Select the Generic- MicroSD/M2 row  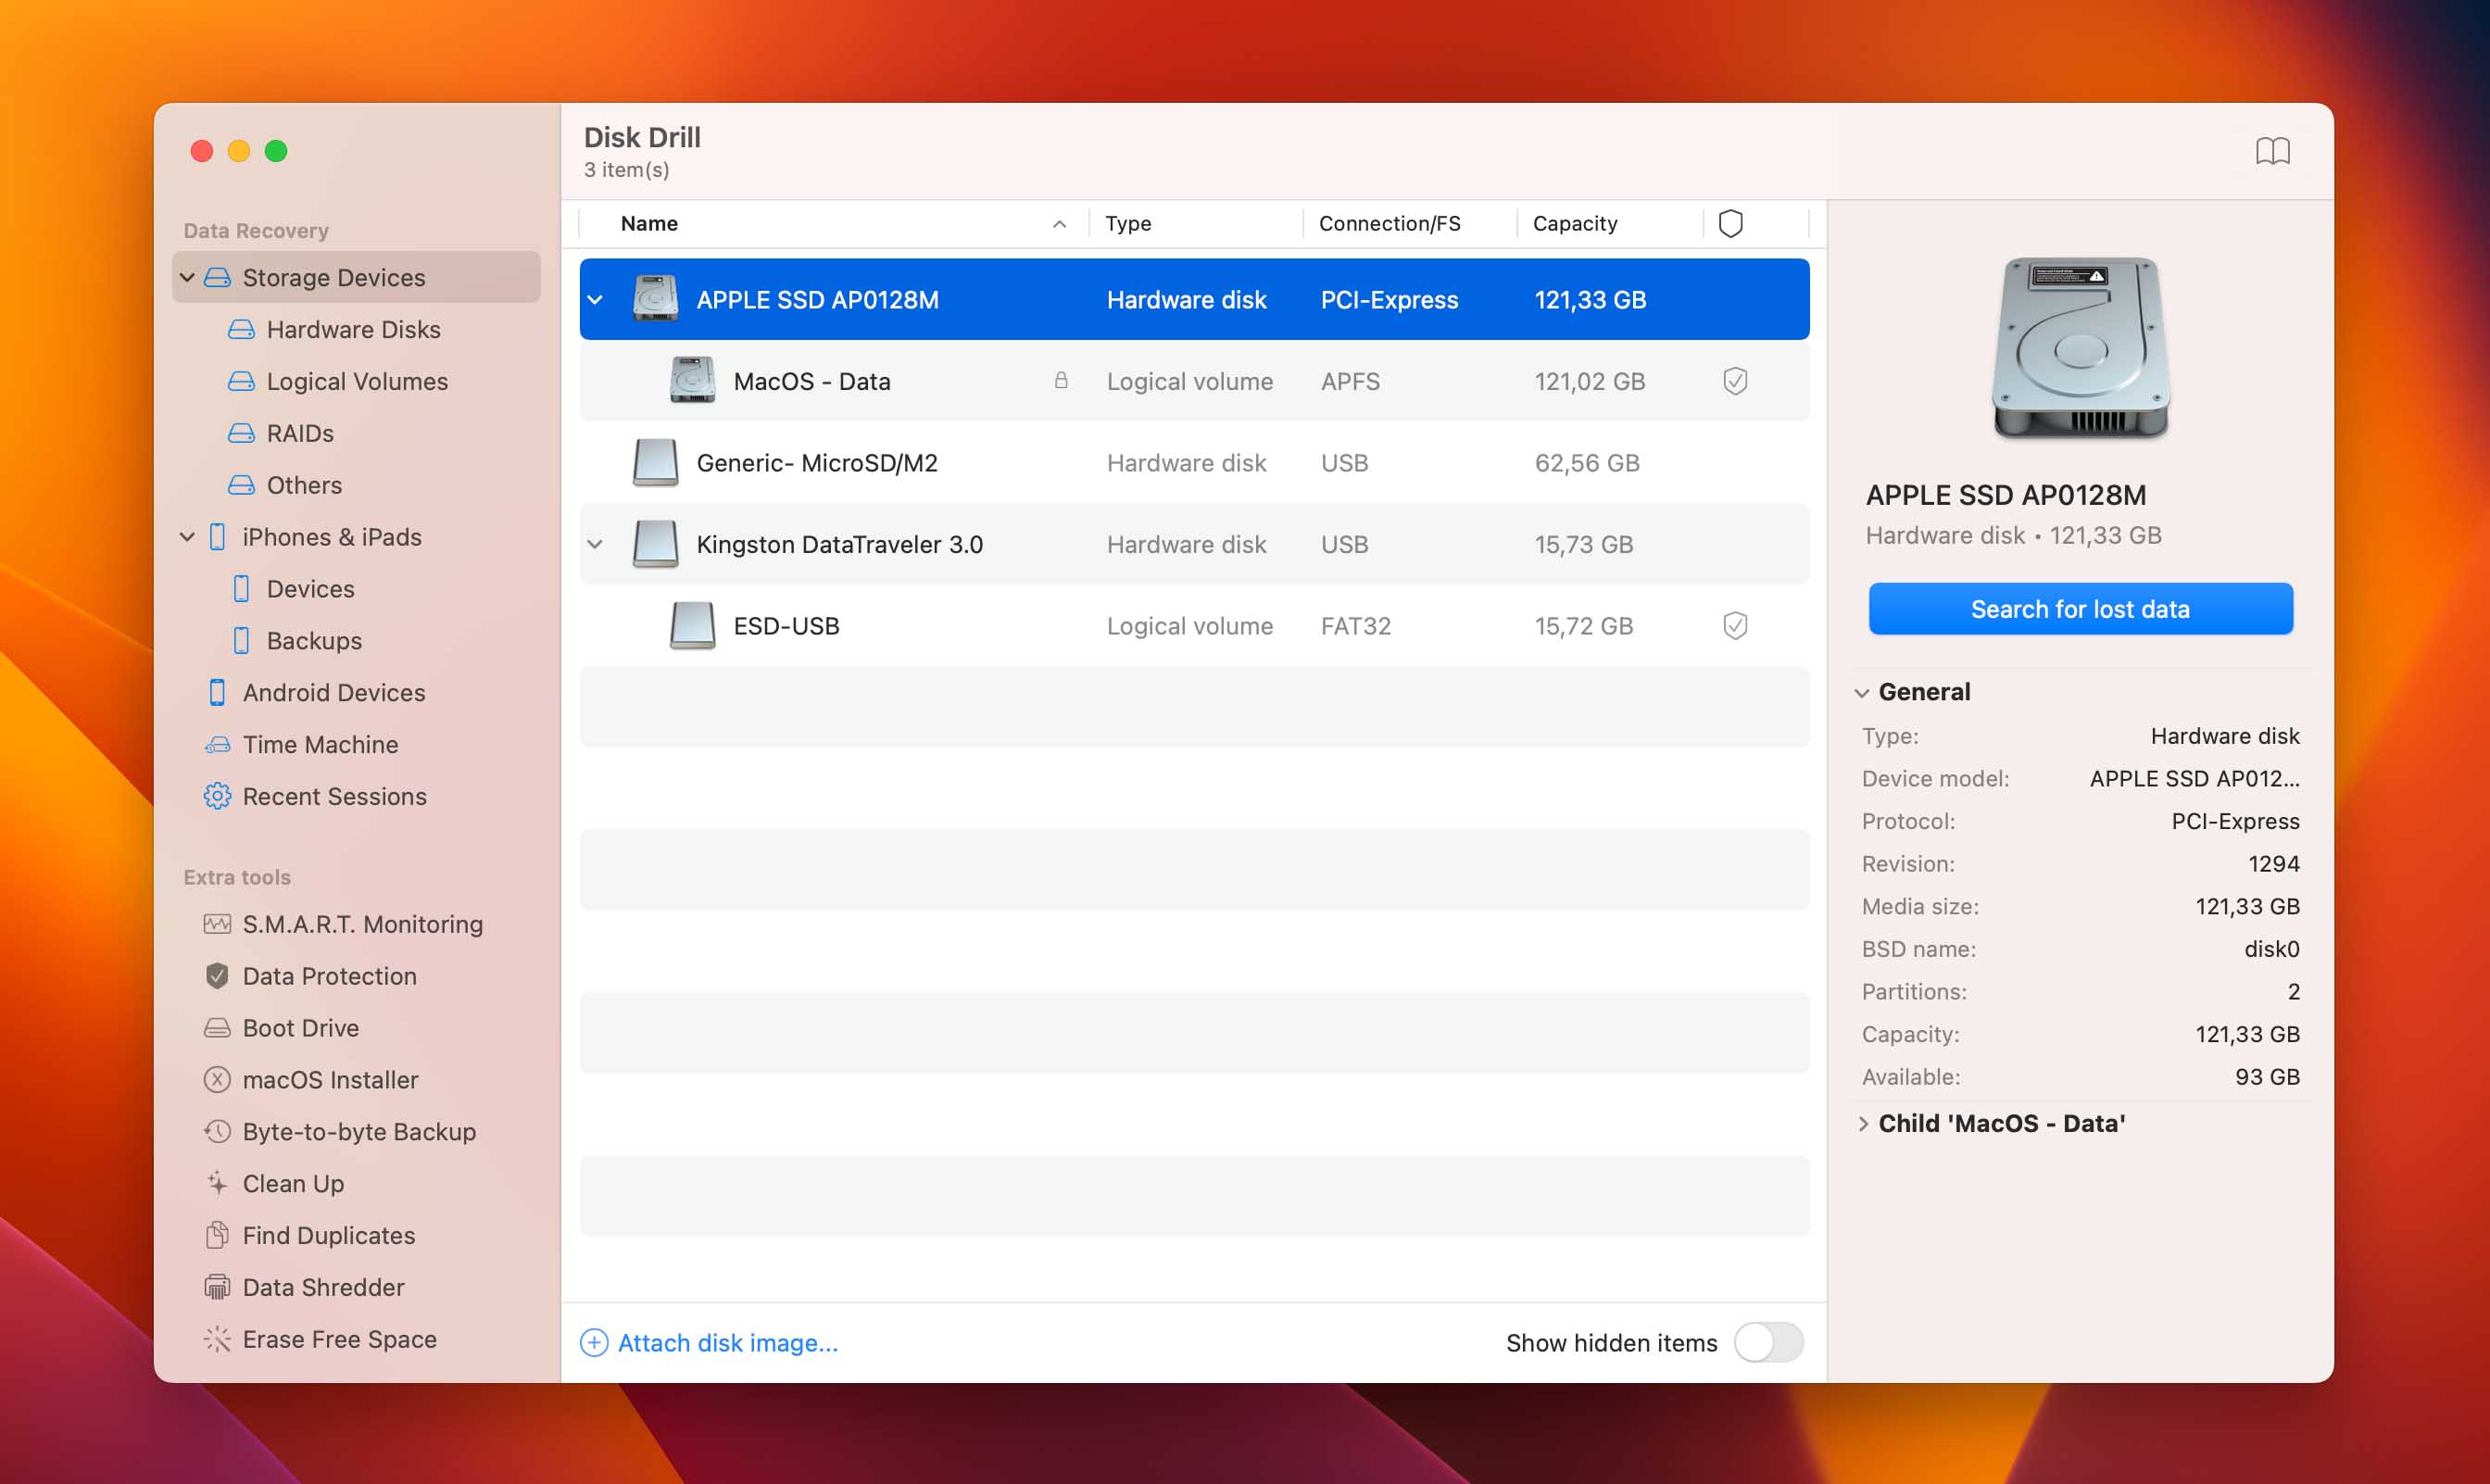click(1194, 463)
